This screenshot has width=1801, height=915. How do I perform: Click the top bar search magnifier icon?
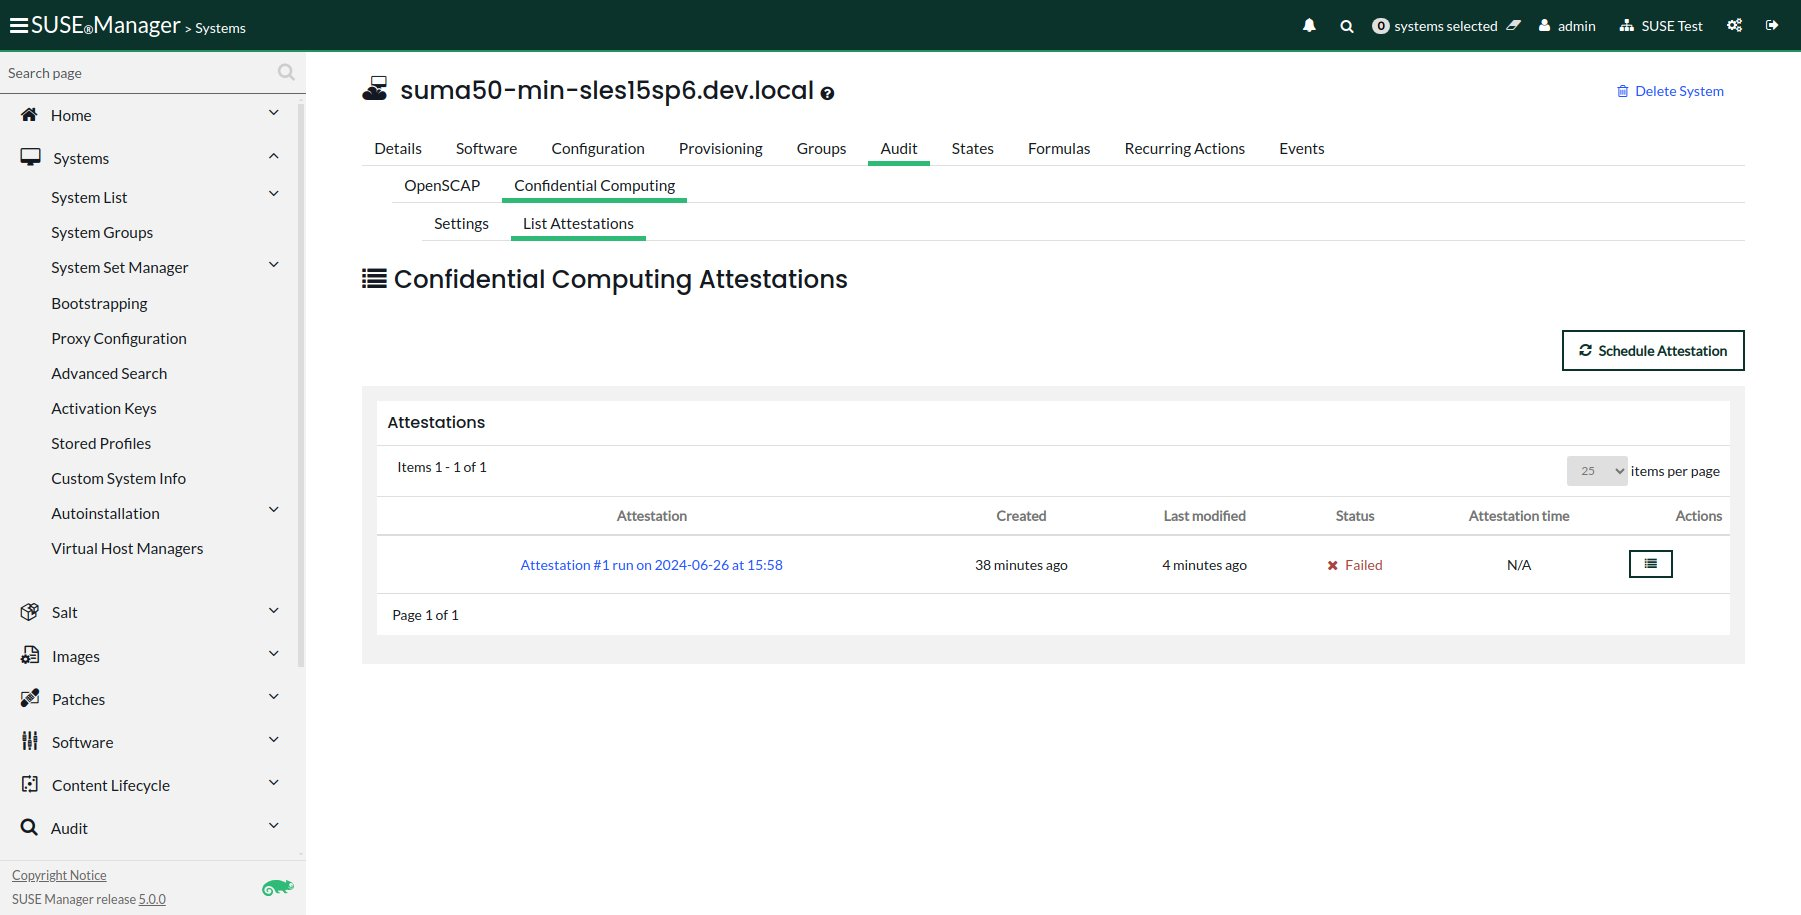[x=1347, y=26]
